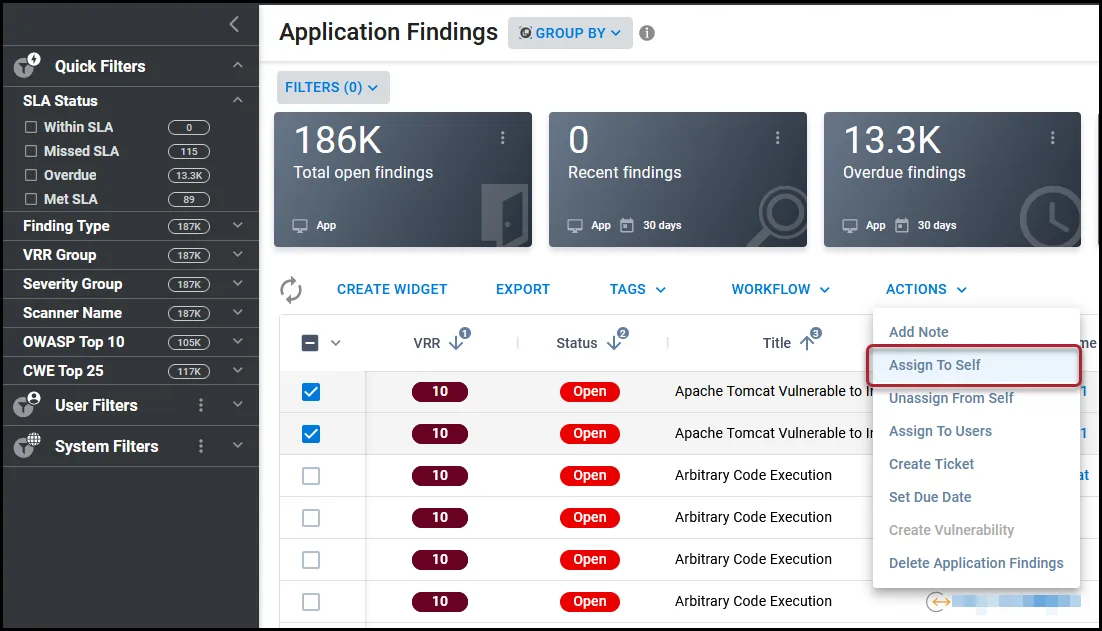
Task: Open the Overdue findings card kebab menu
Action: coord(1052,138)
